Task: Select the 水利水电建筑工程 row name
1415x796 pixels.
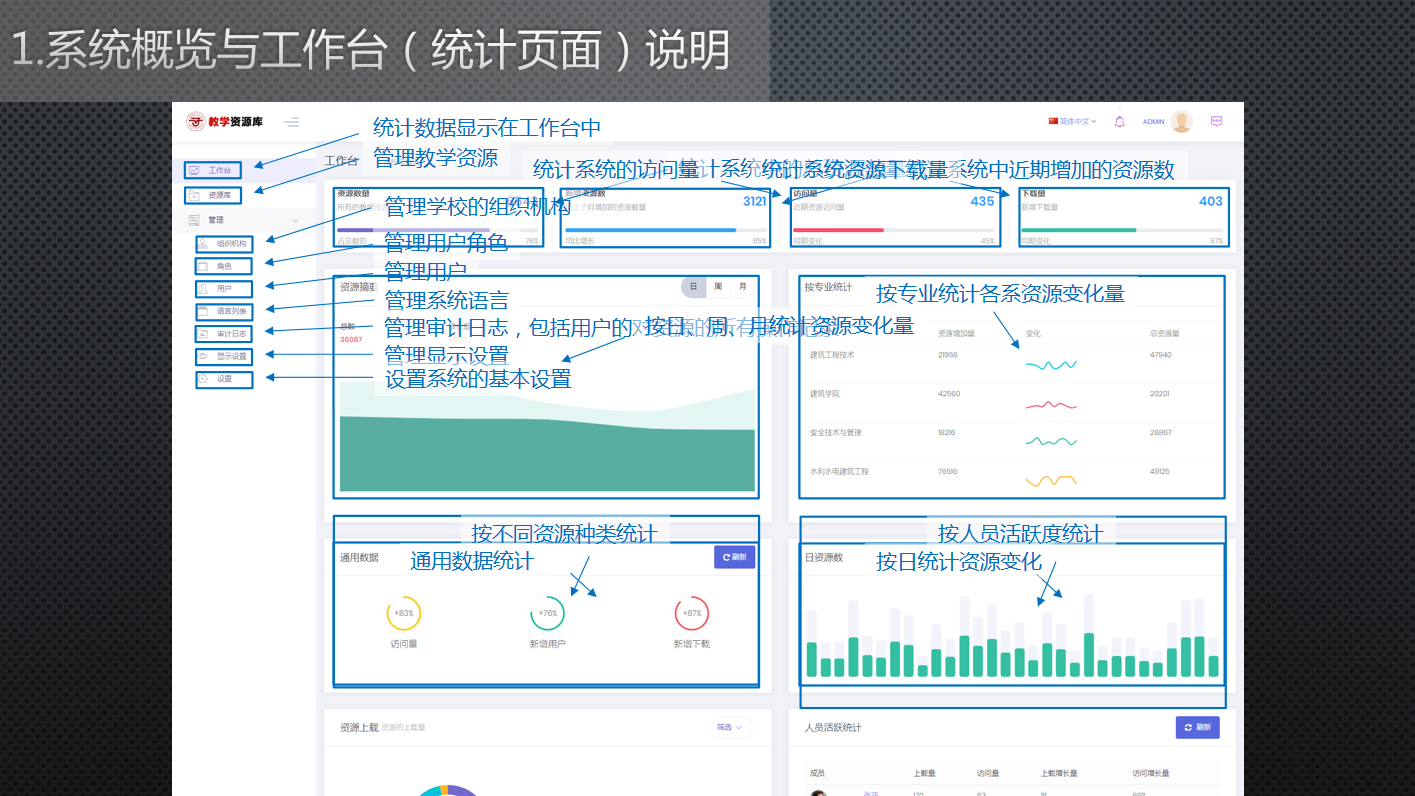Action: tap(839, 471)
